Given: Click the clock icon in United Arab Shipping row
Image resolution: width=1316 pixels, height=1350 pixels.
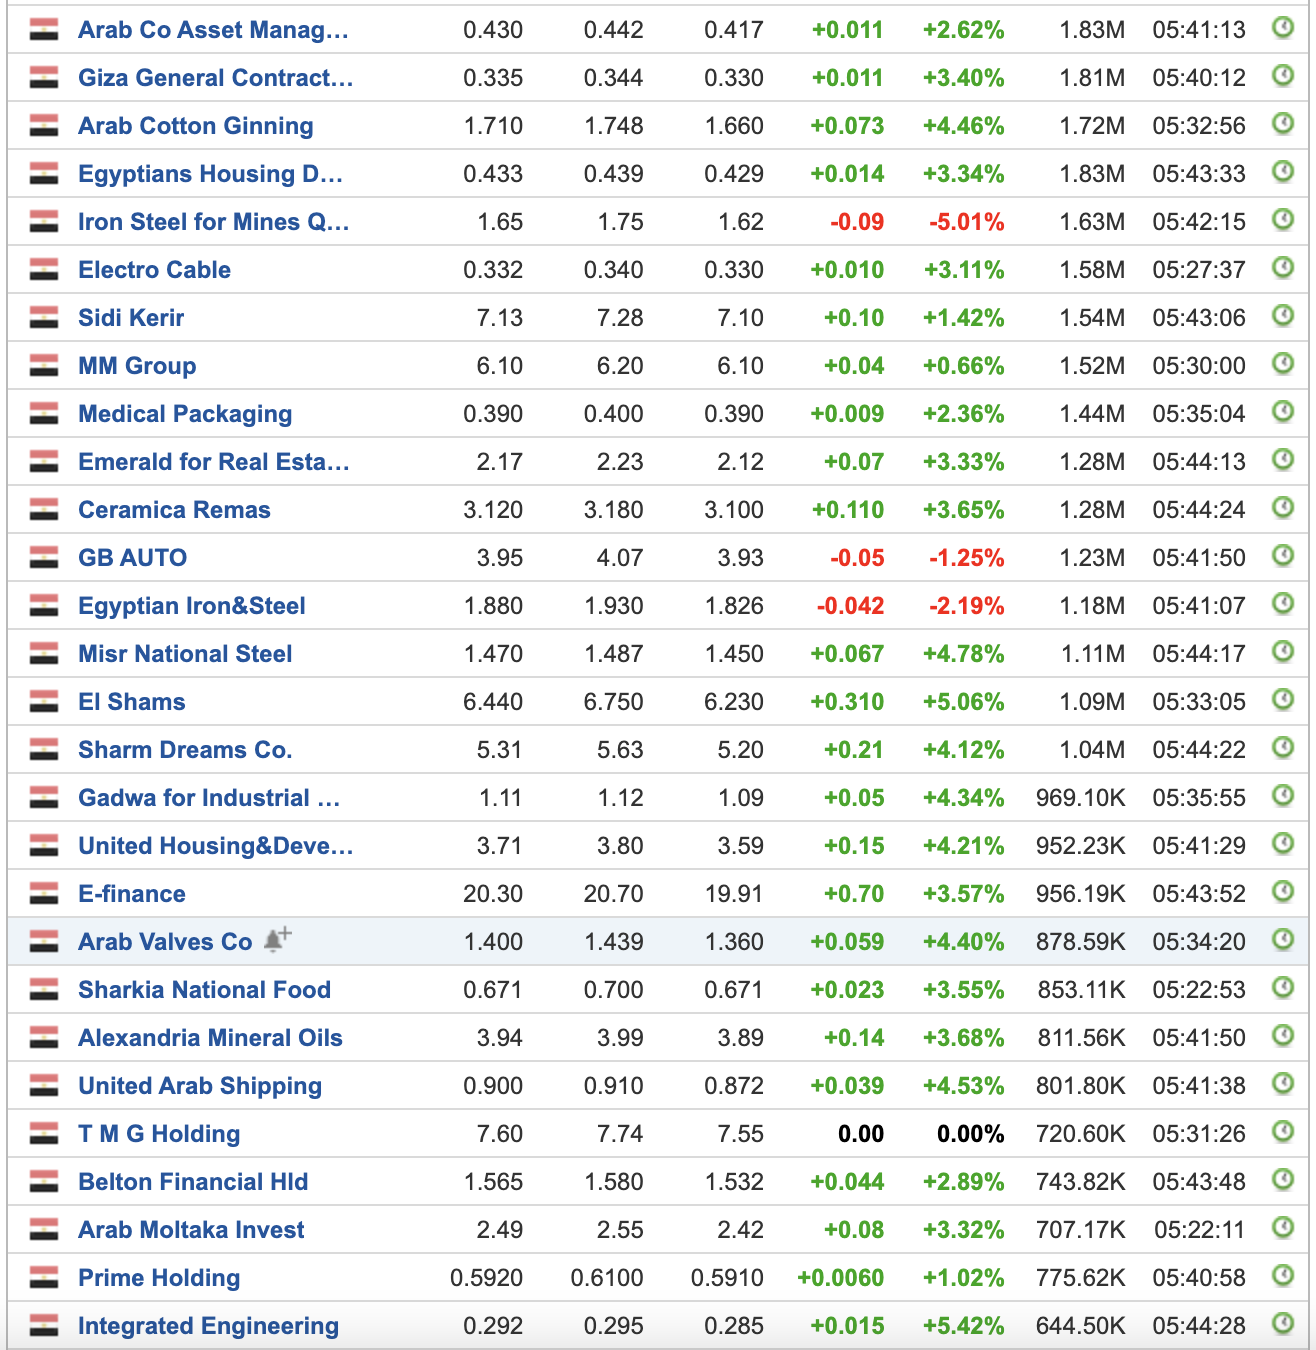Looking at the screenshot, I should coord(1283,1084).
